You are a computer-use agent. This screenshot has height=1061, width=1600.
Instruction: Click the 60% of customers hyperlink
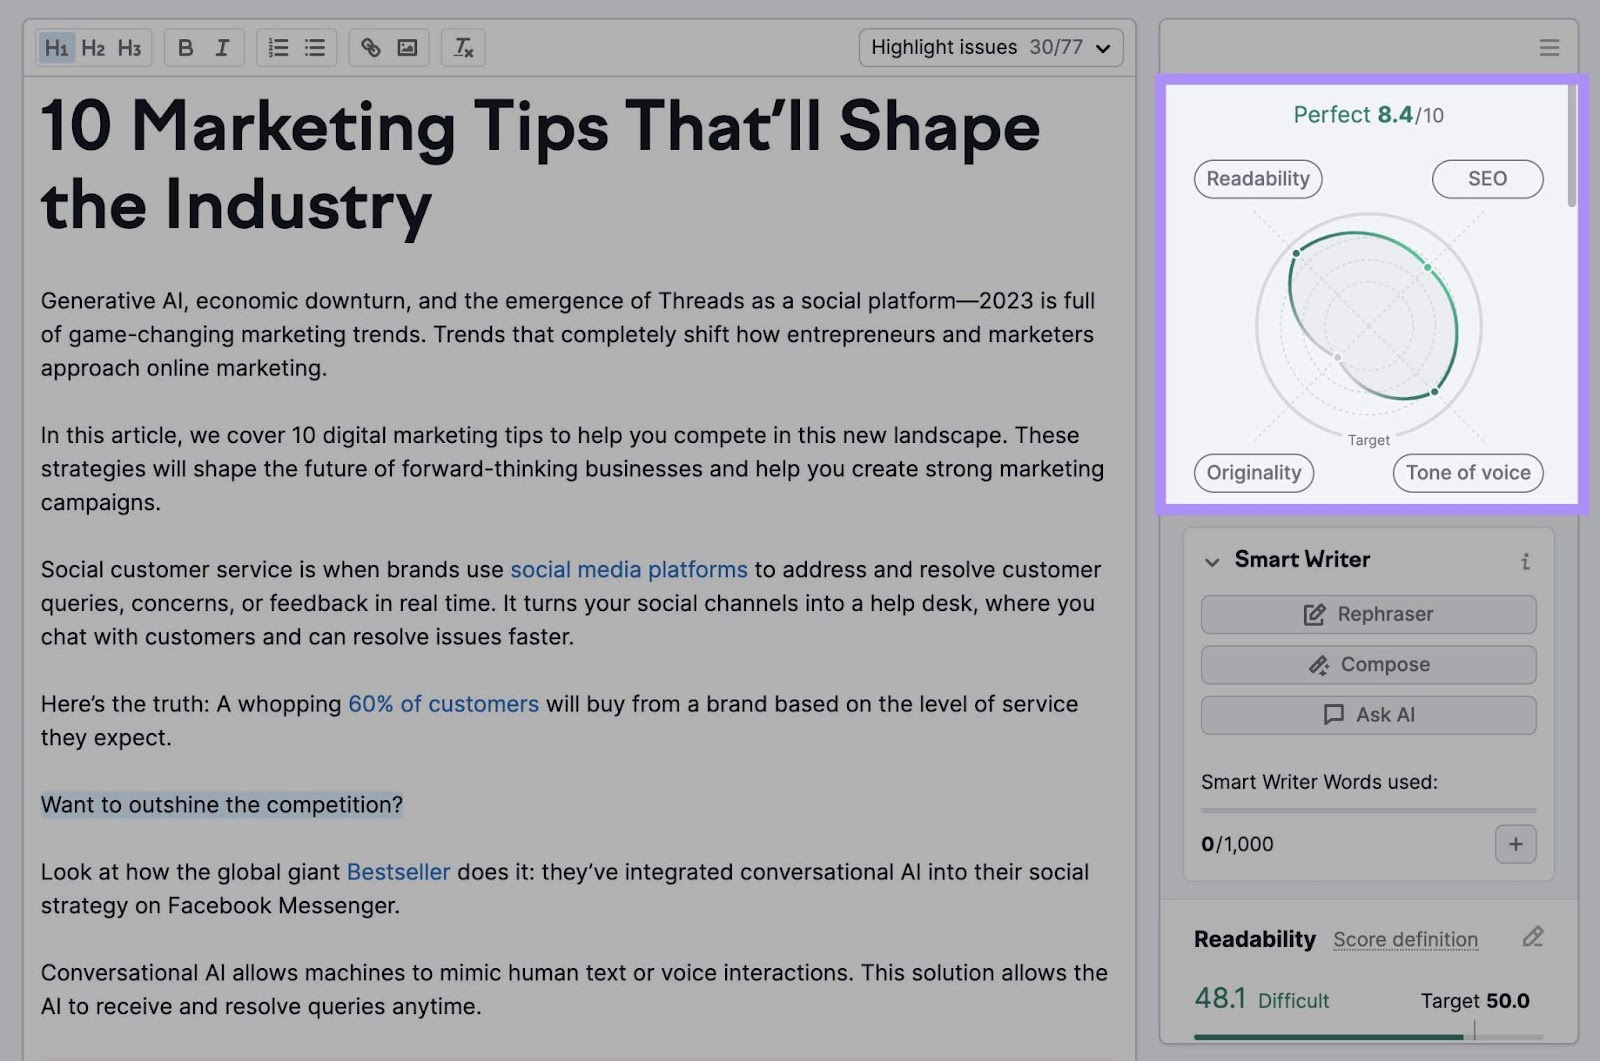[x=443, y=703]
